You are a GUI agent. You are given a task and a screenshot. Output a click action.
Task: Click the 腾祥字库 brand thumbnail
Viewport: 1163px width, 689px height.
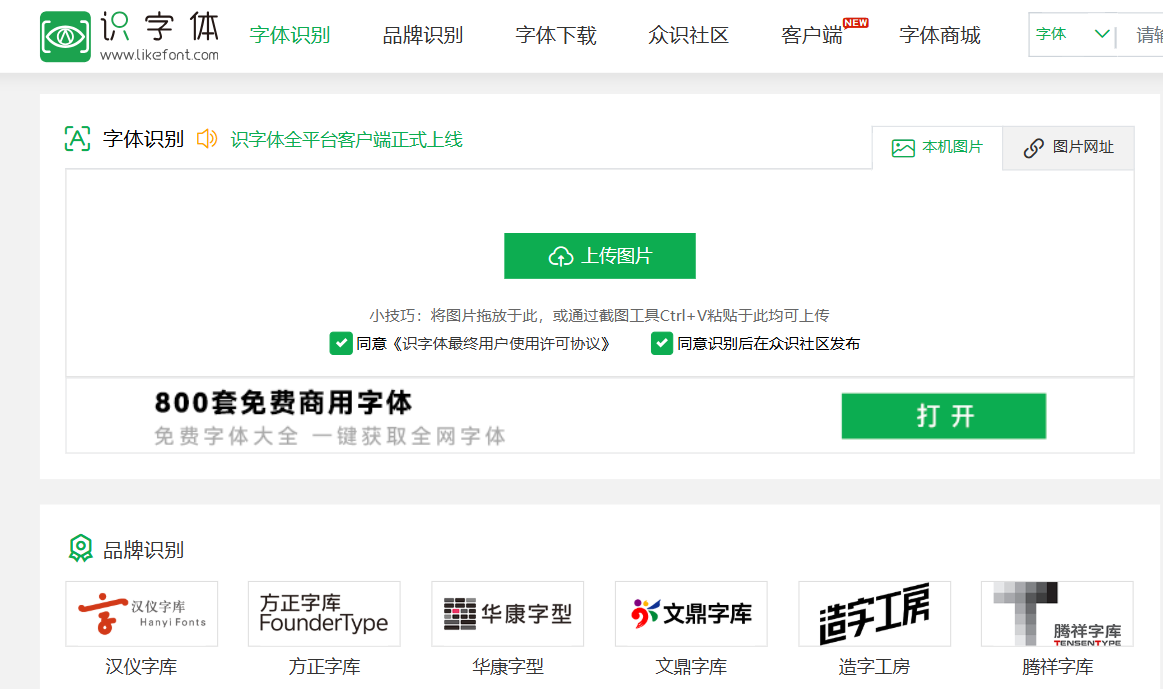[x=1057, y=614]
